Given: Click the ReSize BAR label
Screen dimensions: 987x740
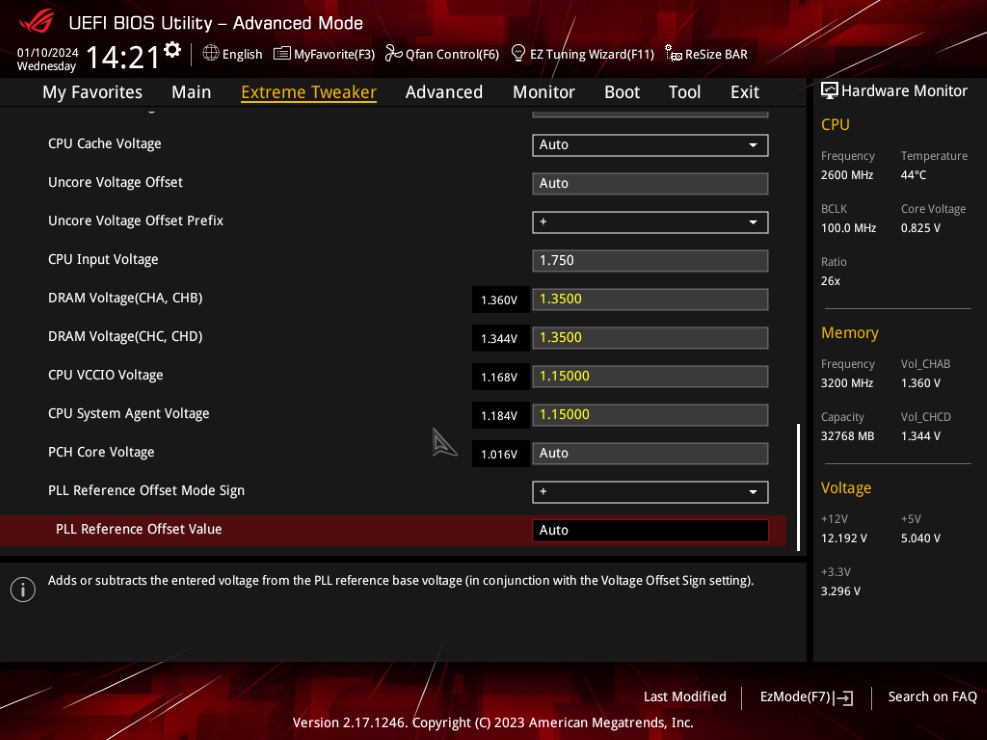Looking at the screenshot, I should pos(716,54).
